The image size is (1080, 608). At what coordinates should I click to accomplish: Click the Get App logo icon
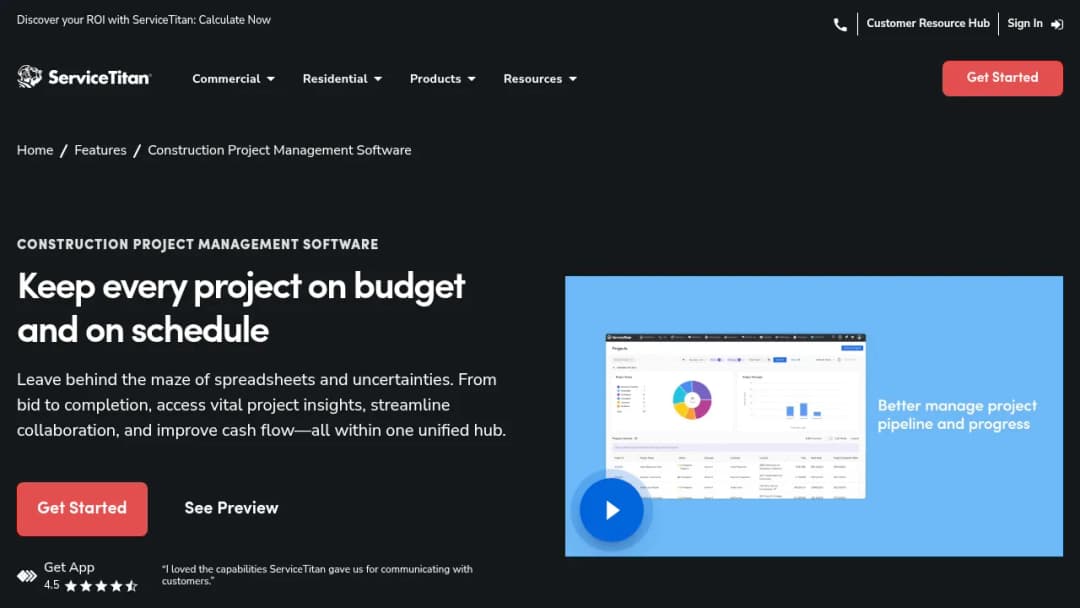[27, 576]
